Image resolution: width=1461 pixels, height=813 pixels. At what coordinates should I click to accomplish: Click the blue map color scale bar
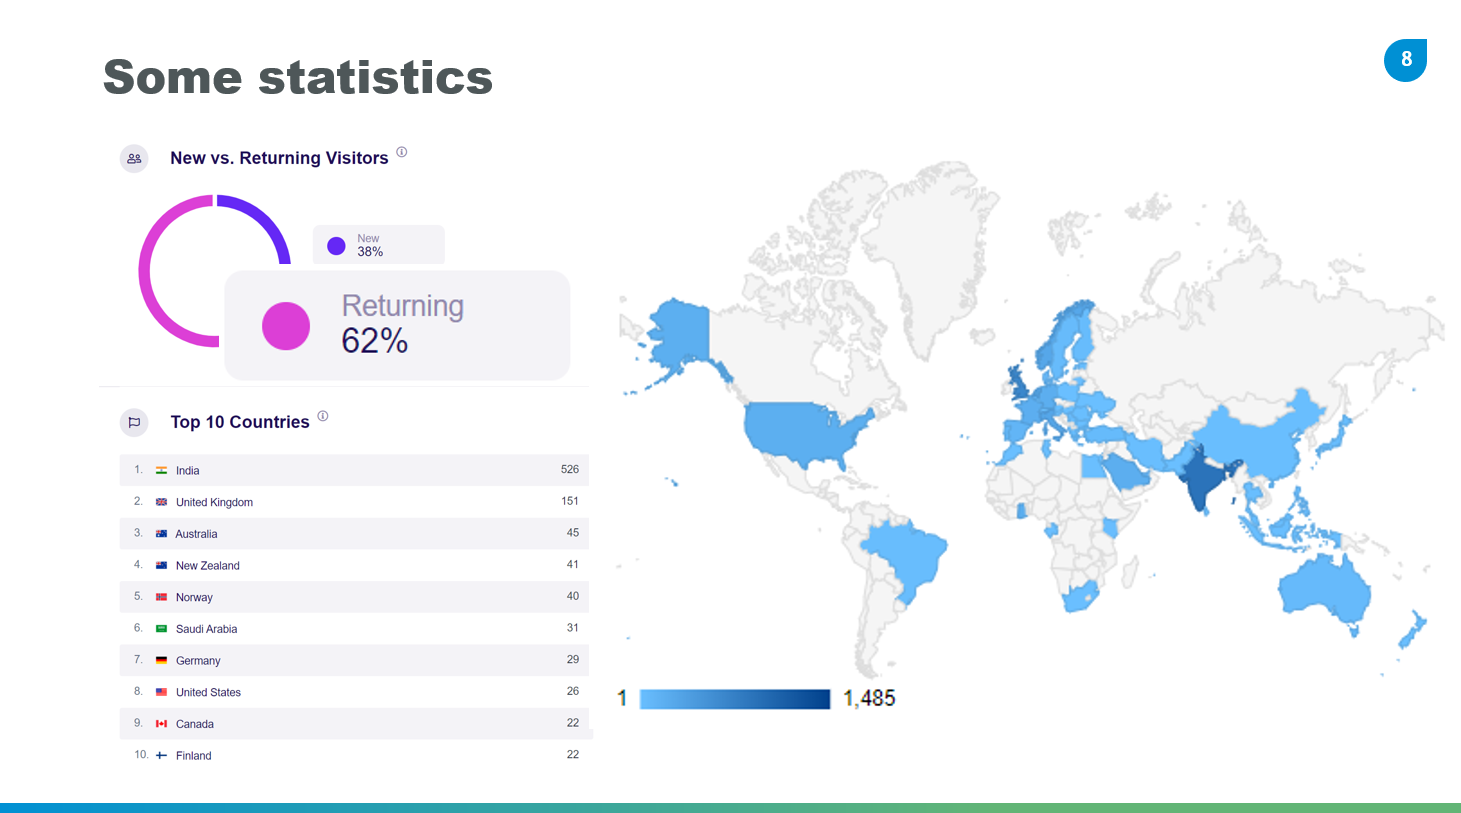click(x=734, y=699)
